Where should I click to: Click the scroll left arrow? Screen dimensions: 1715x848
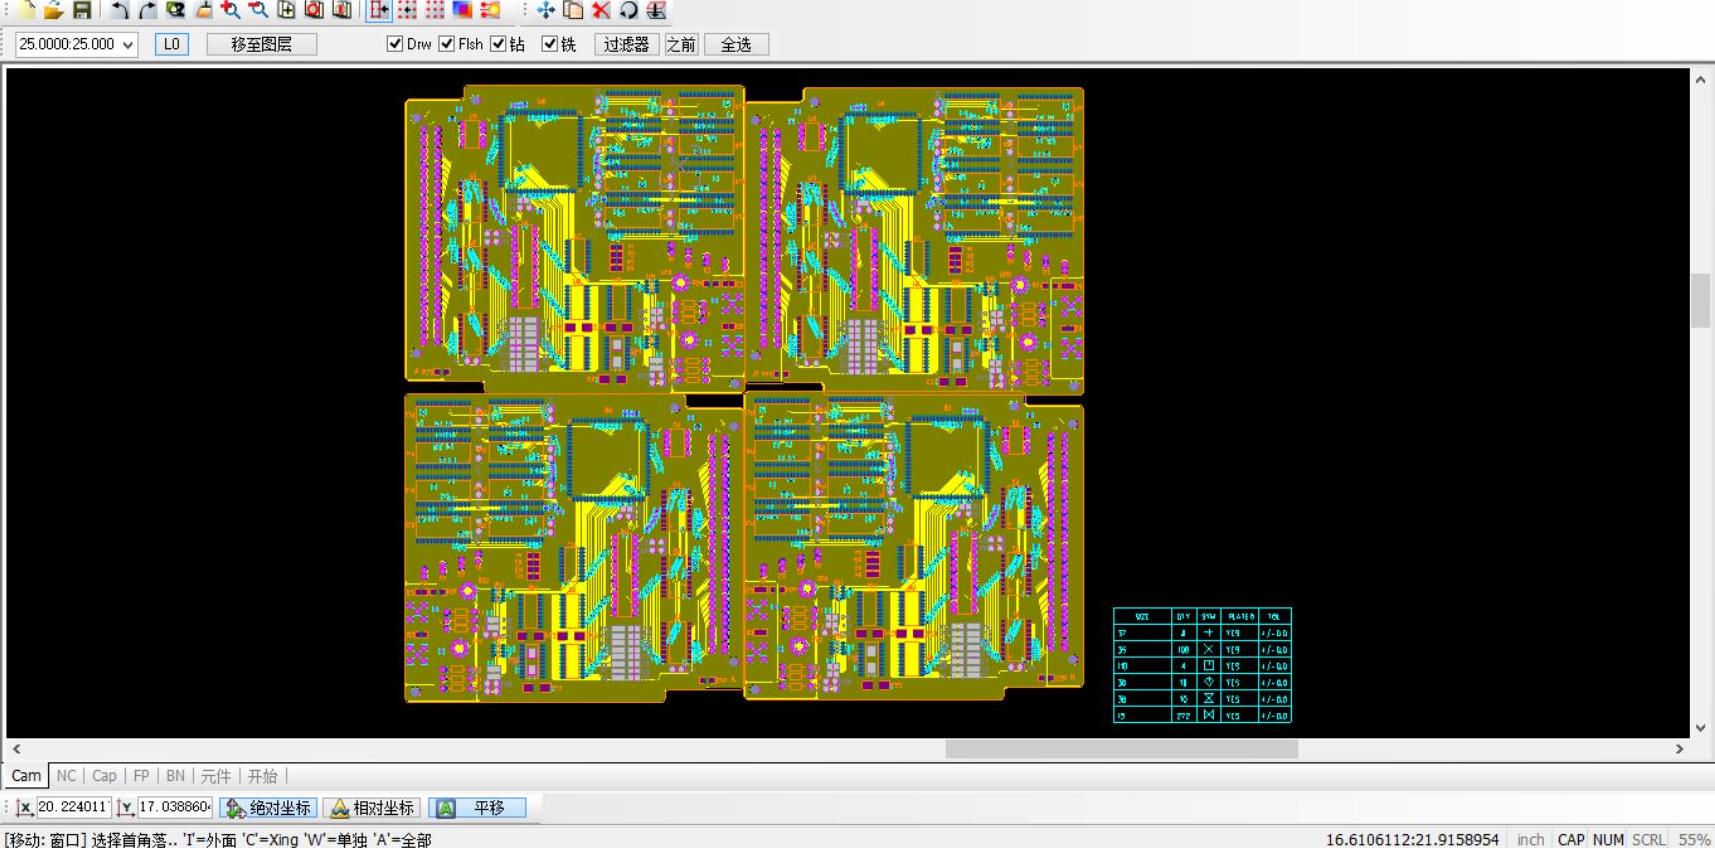click(16, 749)
